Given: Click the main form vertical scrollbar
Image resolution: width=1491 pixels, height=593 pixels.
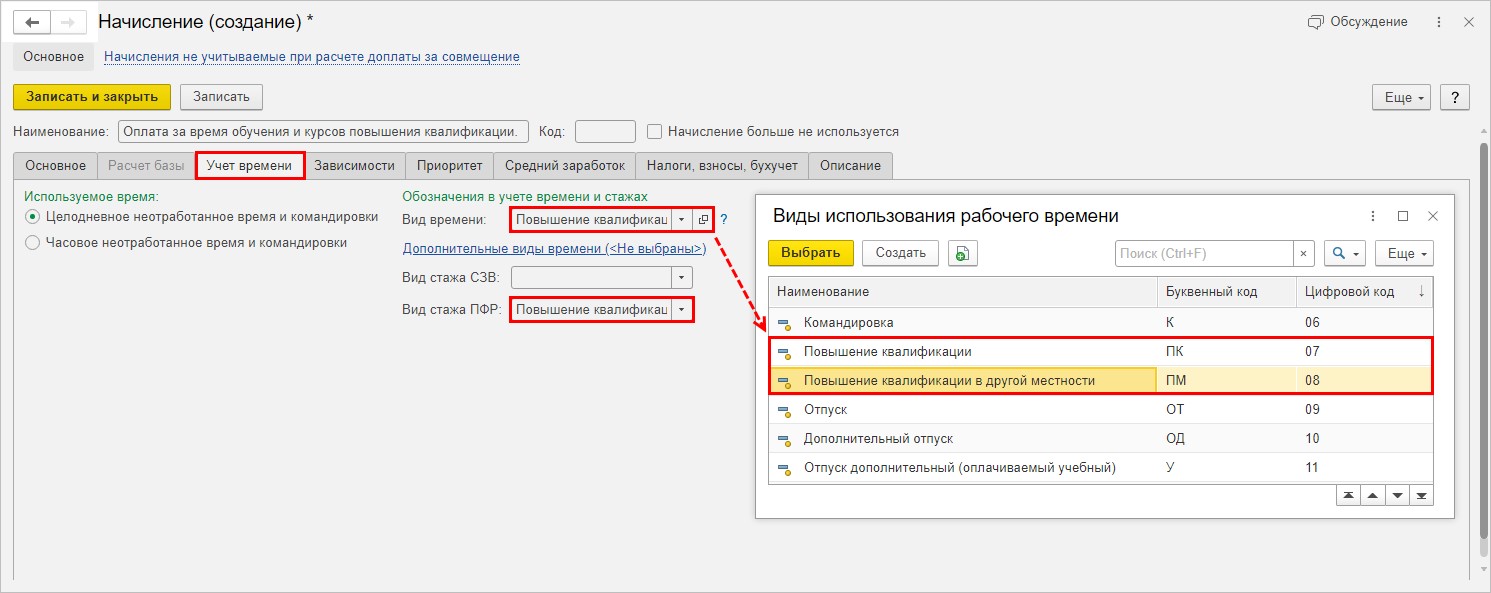Looking at the screenshot, I should (x=1484, y=340).
